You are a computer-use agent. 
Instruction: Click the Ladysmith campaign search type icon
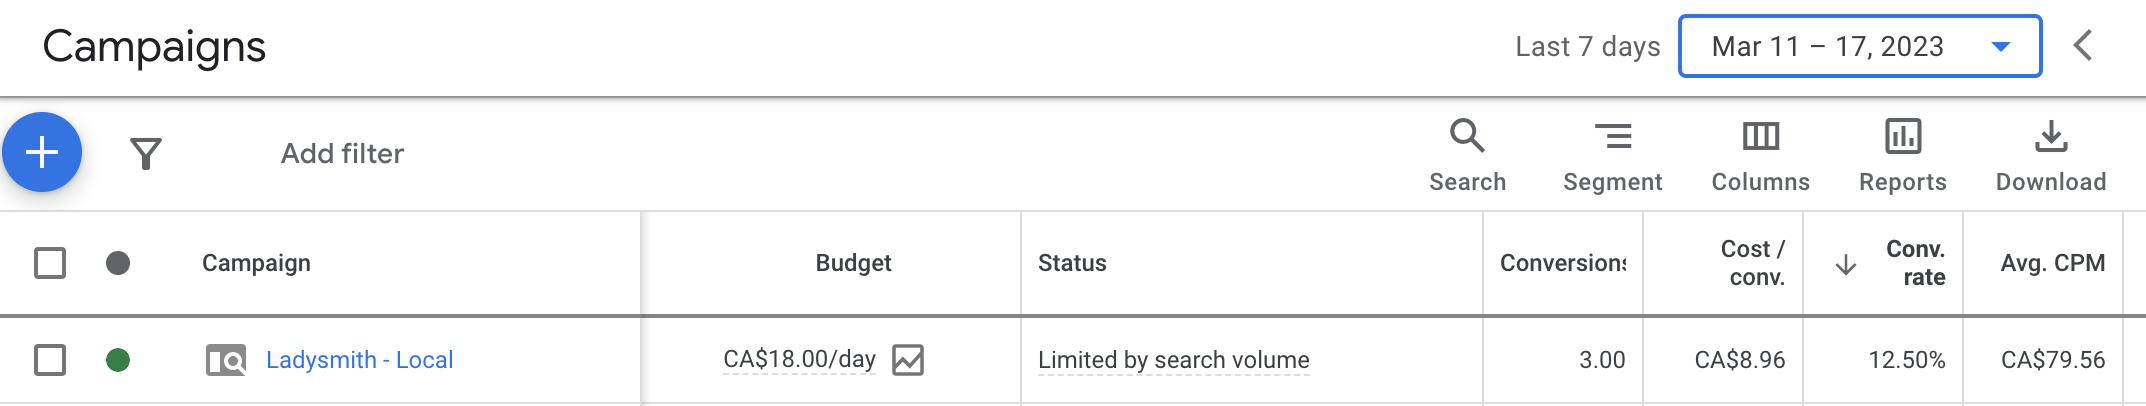pyautogui.click(x=226, y=360)
